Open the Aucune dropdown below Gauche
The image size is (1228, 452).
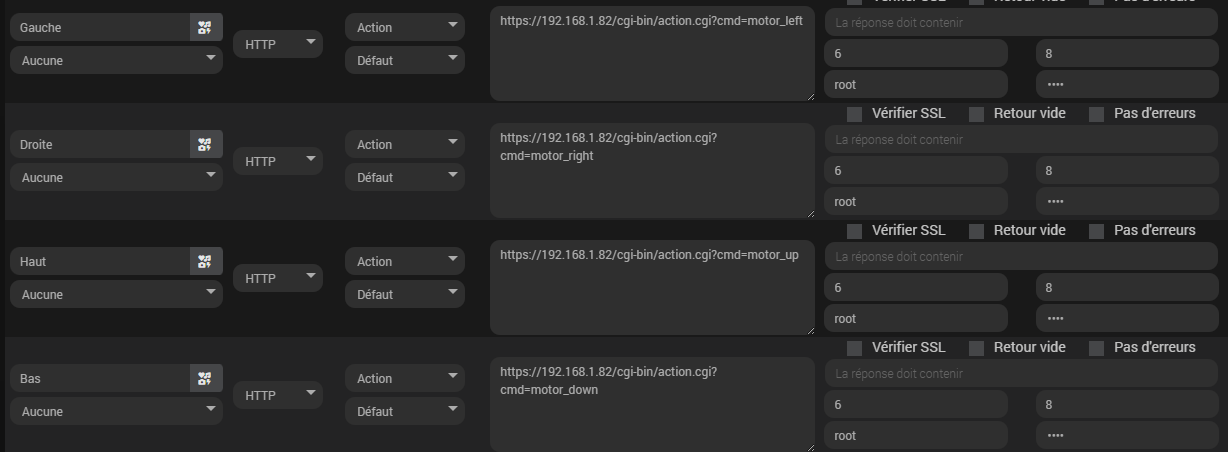pyautogui.click(x=116, y=60)
